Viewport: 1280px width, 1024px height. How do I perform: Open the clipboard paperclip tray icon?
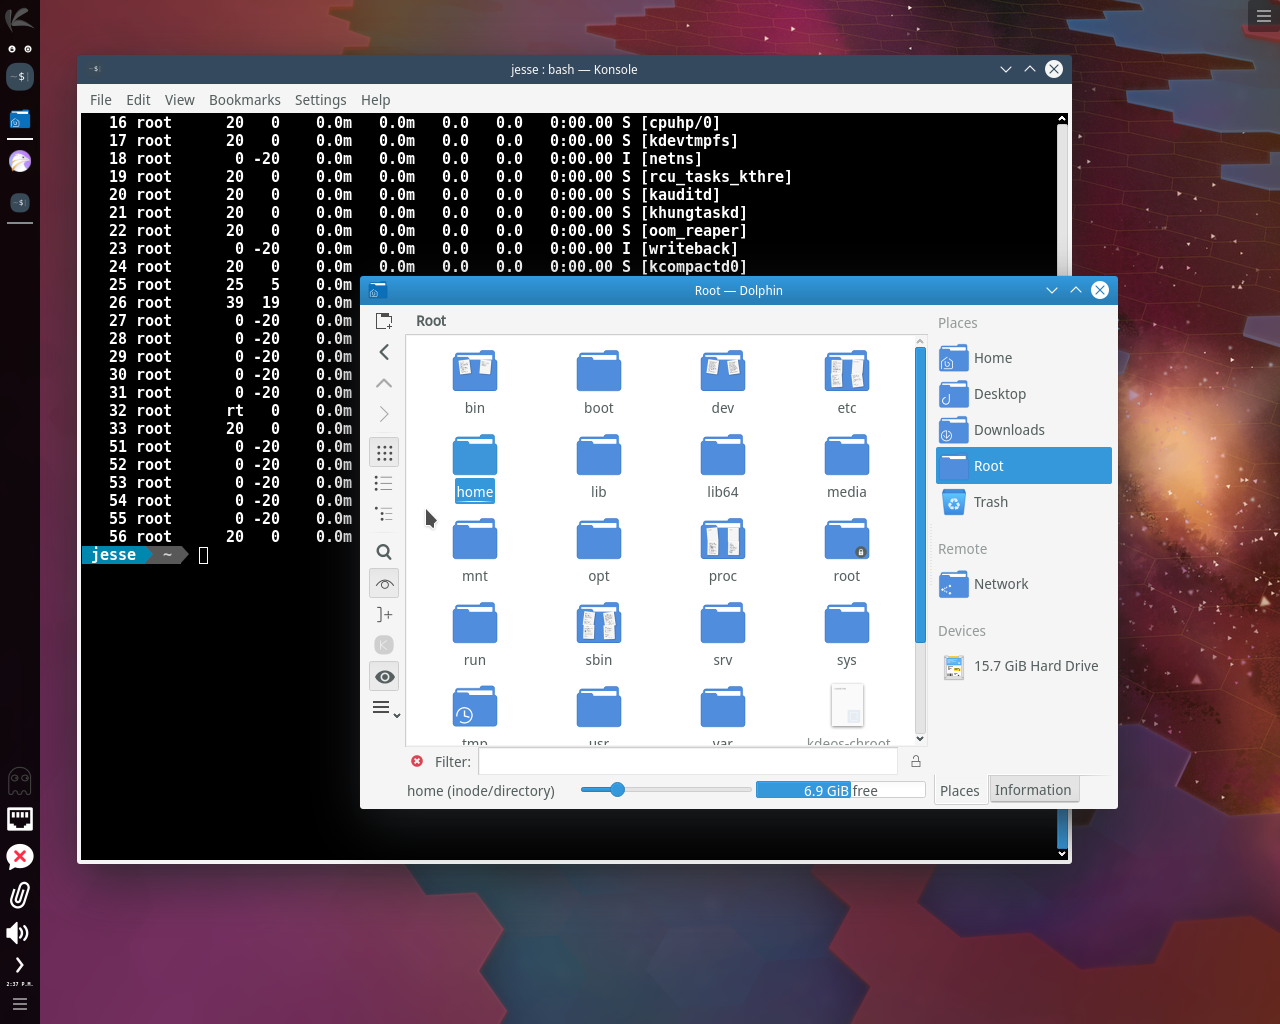[x=20, y=895]
